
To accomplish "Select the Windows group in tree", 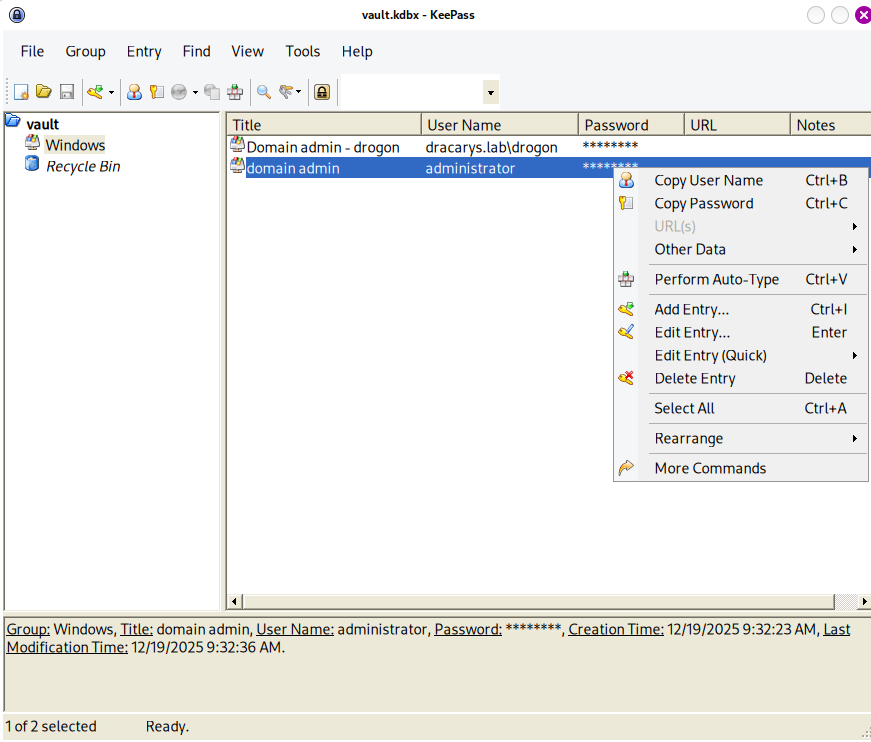I will [x=75, y=145].
